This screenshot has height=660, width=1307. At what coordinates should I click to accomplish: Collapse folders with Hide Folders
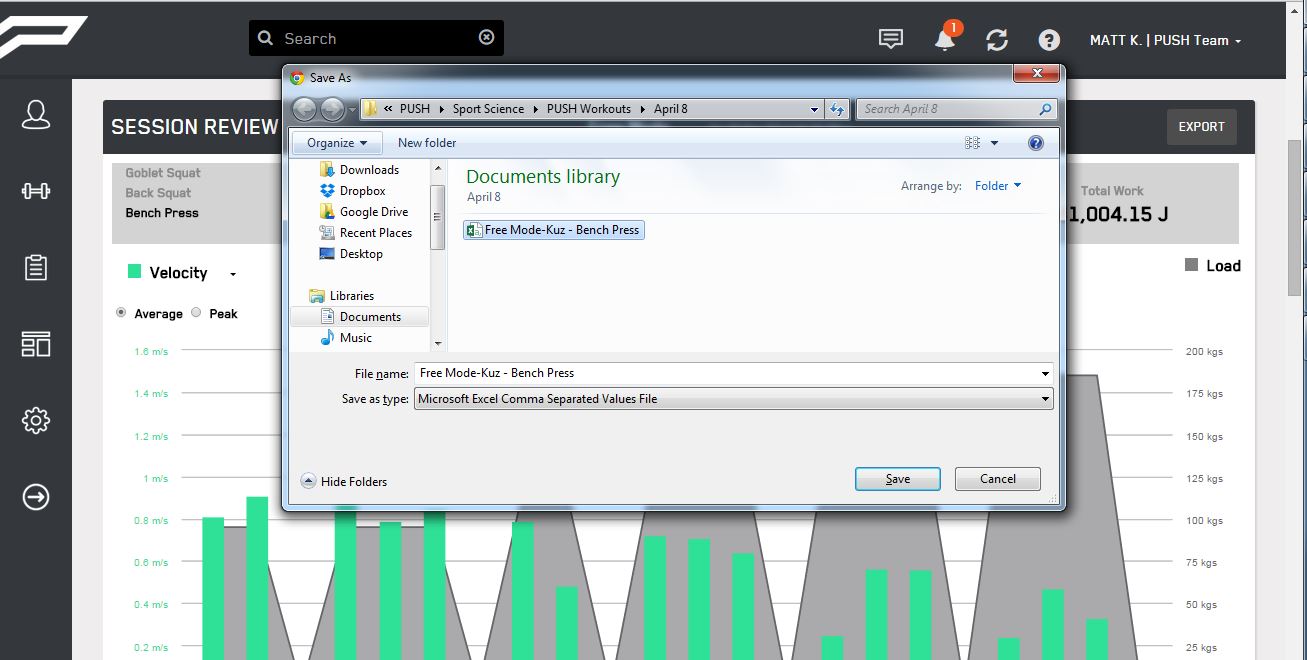point(344,481)
